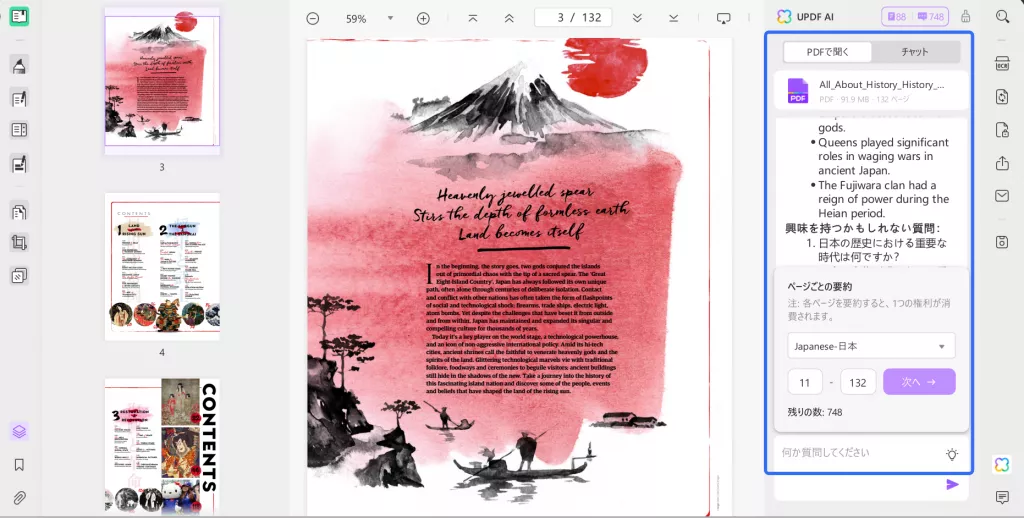Open the Japanese-日本 language dropdown
Screen dimensions: 1024x518
click(871, 346)
